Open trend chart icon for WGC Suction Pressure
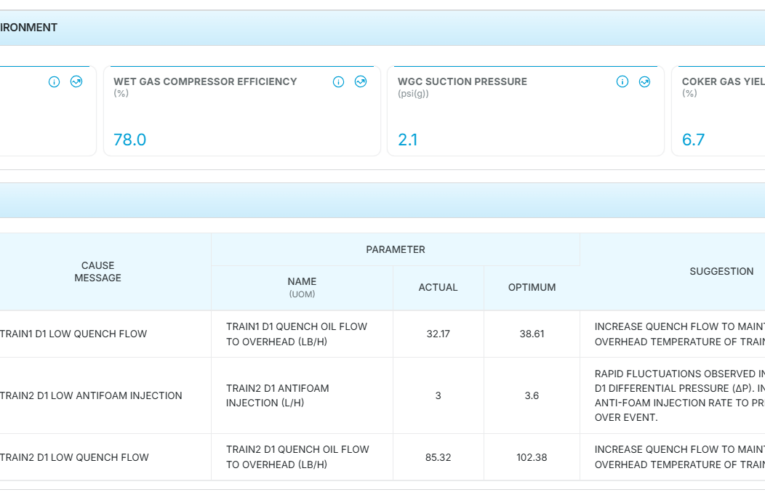Screen dimensions: 765x495 [644, 82]
